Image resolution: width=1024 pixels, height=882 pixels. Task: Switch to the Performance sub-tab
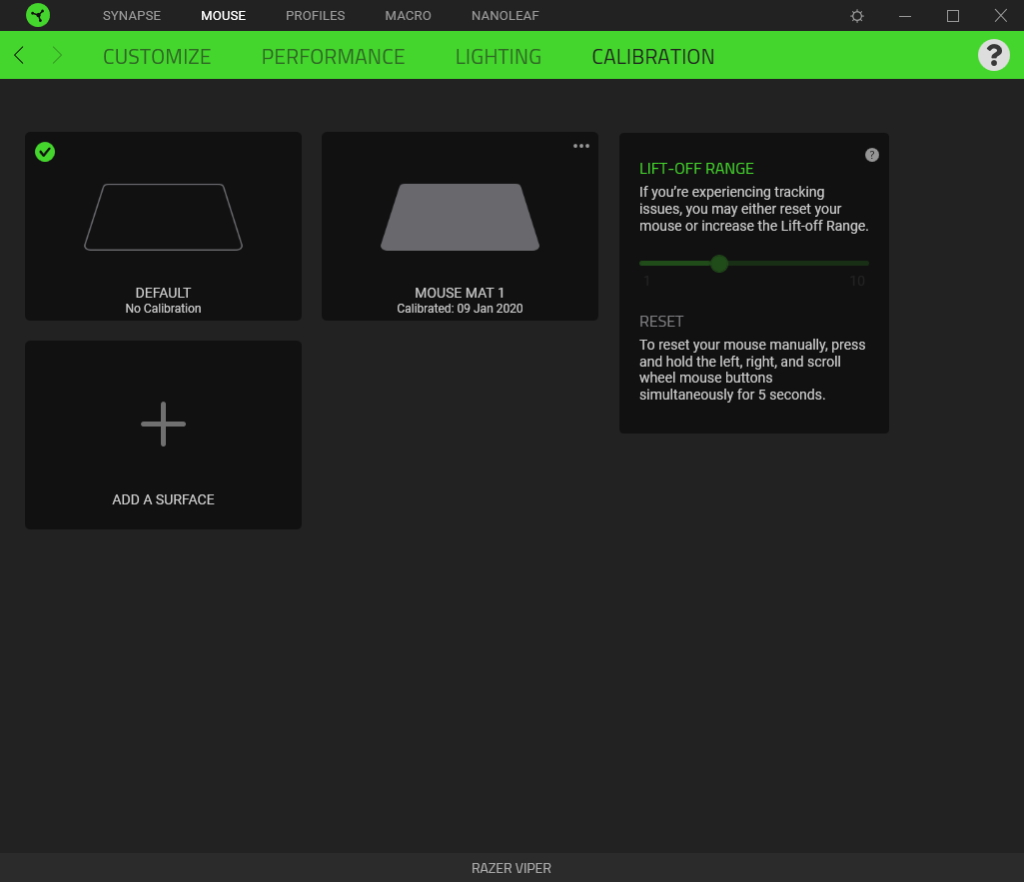pos(333,57)
